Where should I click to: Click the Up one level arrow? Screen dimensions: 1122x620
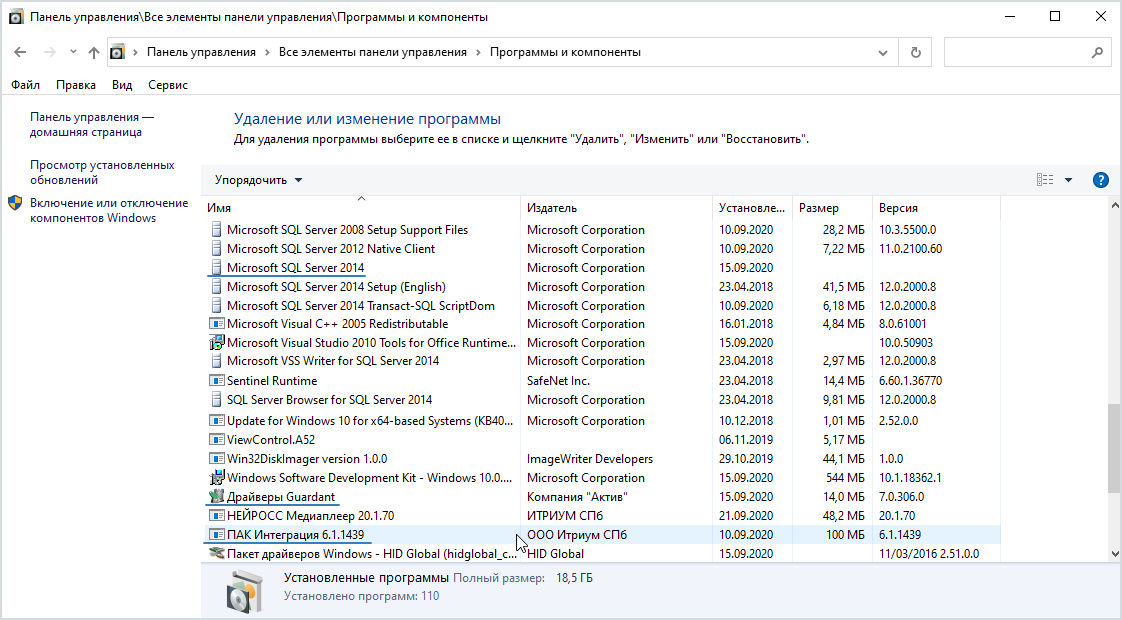pyautogui.click(x=94, y=52)
